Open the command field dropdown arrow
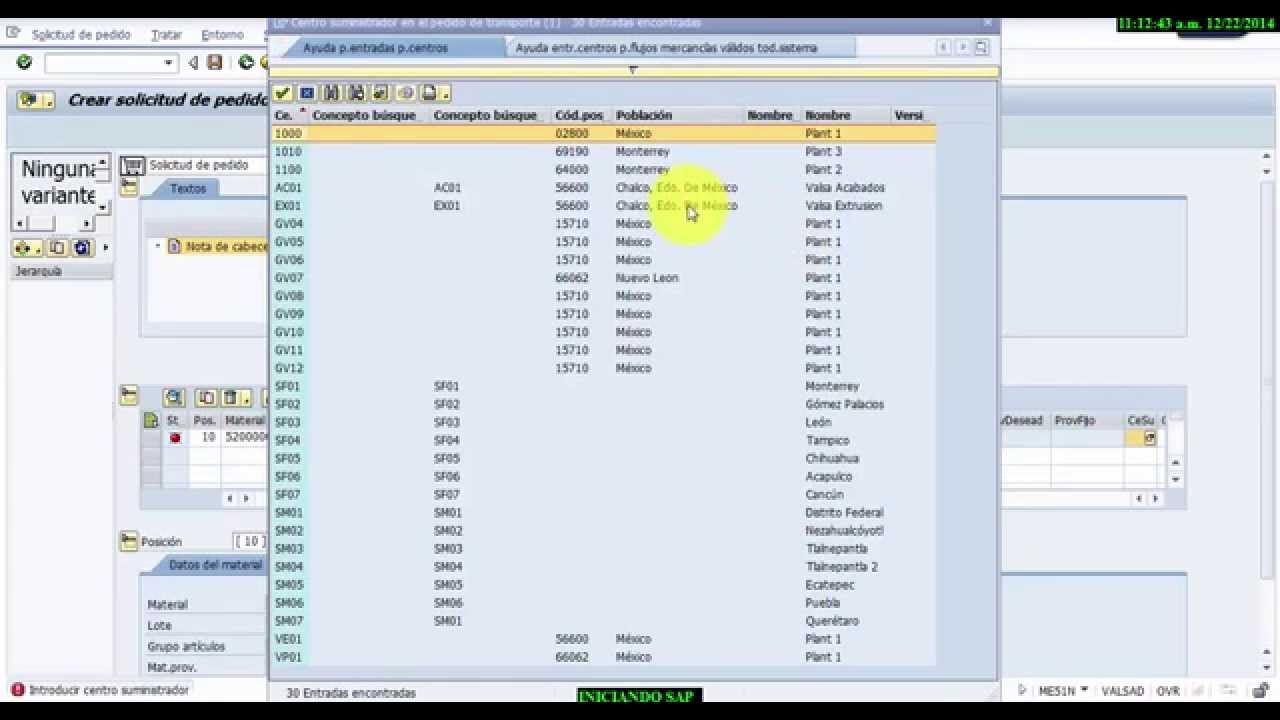 click(x=168, y=63)
